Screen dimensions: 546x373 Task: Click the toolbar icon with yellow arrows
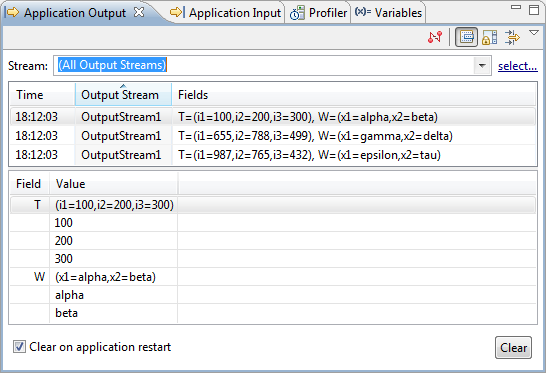(512, 37)
